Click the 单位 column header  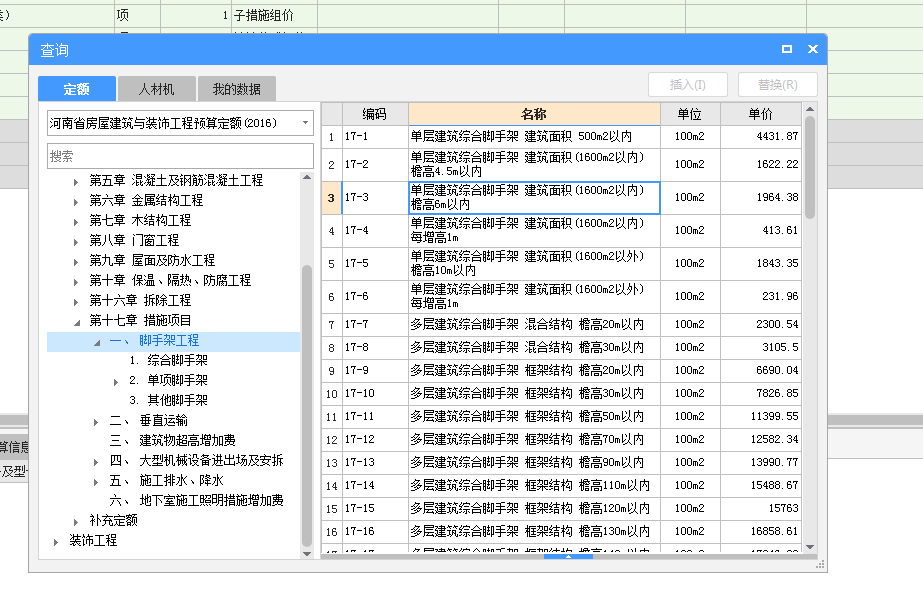coord(690,114)
